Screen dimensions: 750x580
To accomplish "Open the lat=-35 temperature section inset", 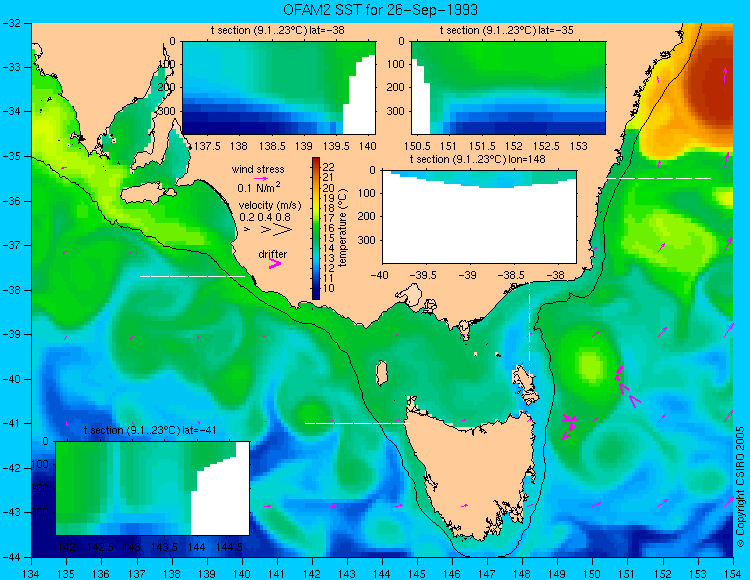I will [508, 88].
